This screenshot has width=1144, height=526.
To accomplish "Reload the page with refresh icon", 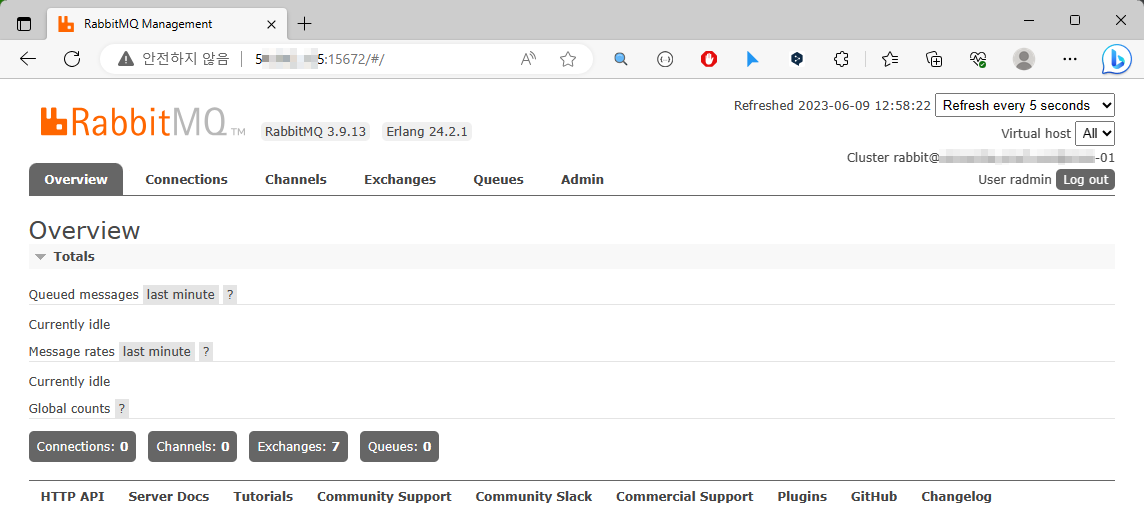I will pyautogui.click(x=72, y=59).
